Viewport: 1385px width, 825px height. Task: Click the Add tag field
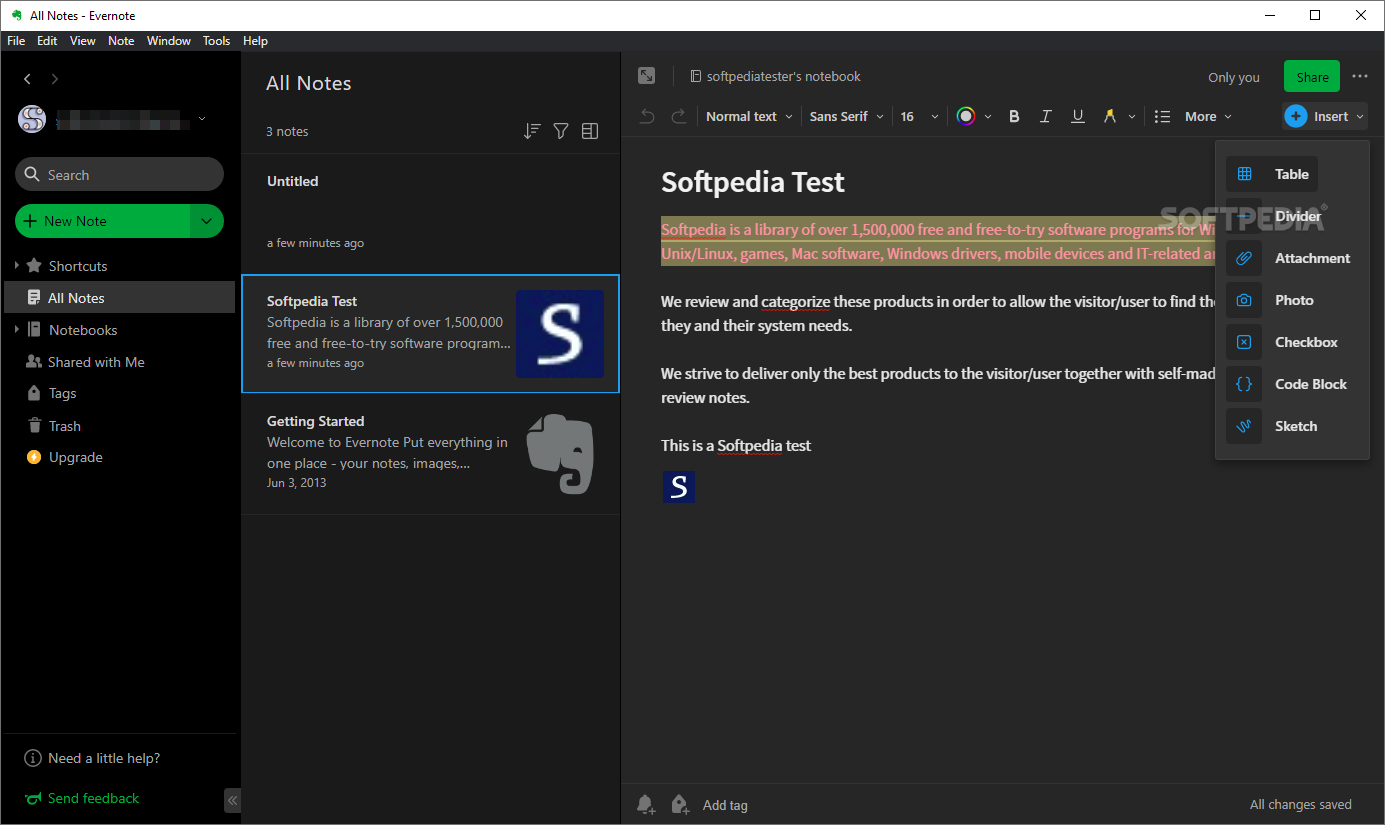click(x=725, y=805)
